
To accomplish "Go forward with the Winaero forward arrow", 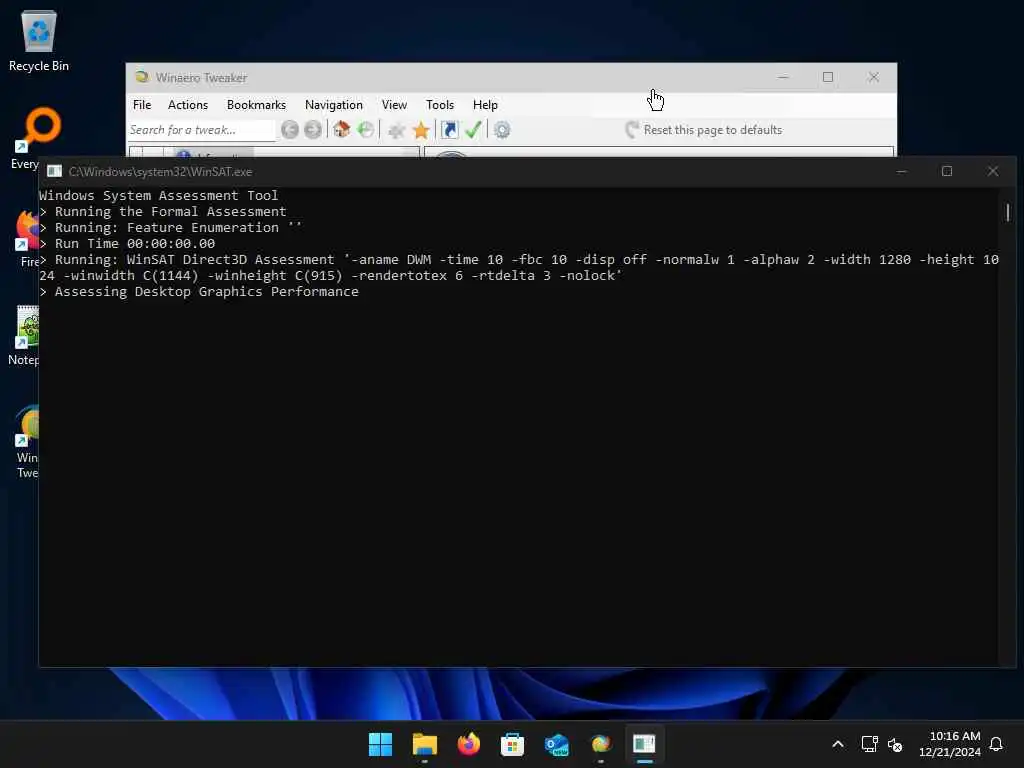I will pos(313,130).
